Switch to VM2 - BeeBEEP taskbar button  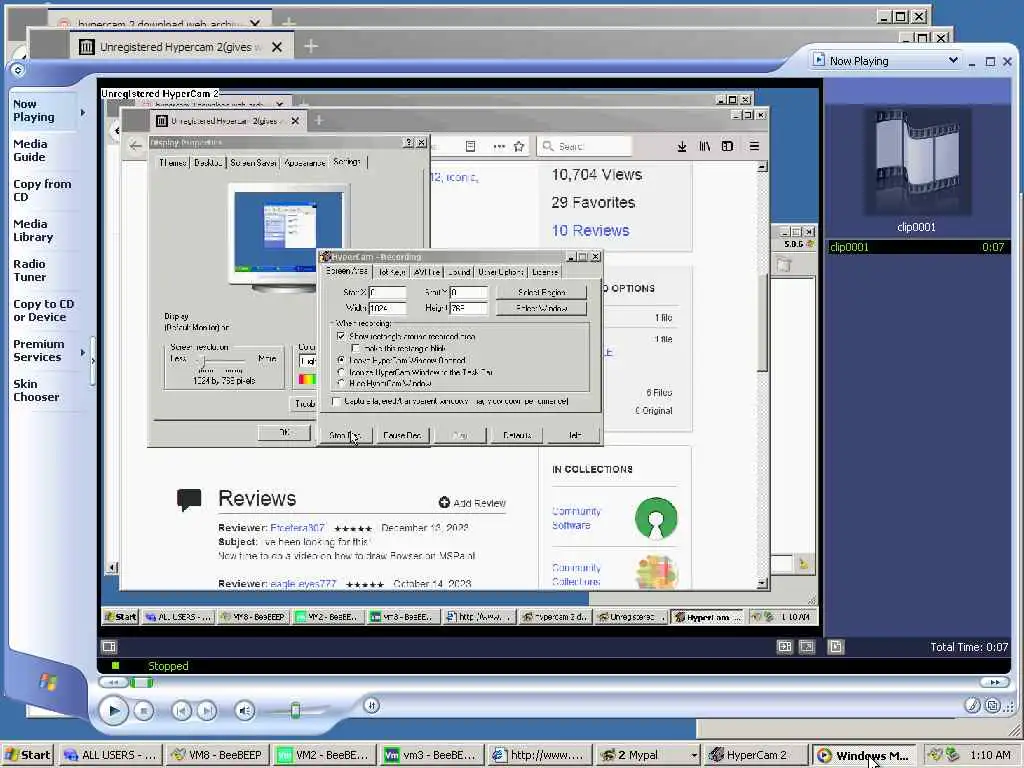(324, 755)
